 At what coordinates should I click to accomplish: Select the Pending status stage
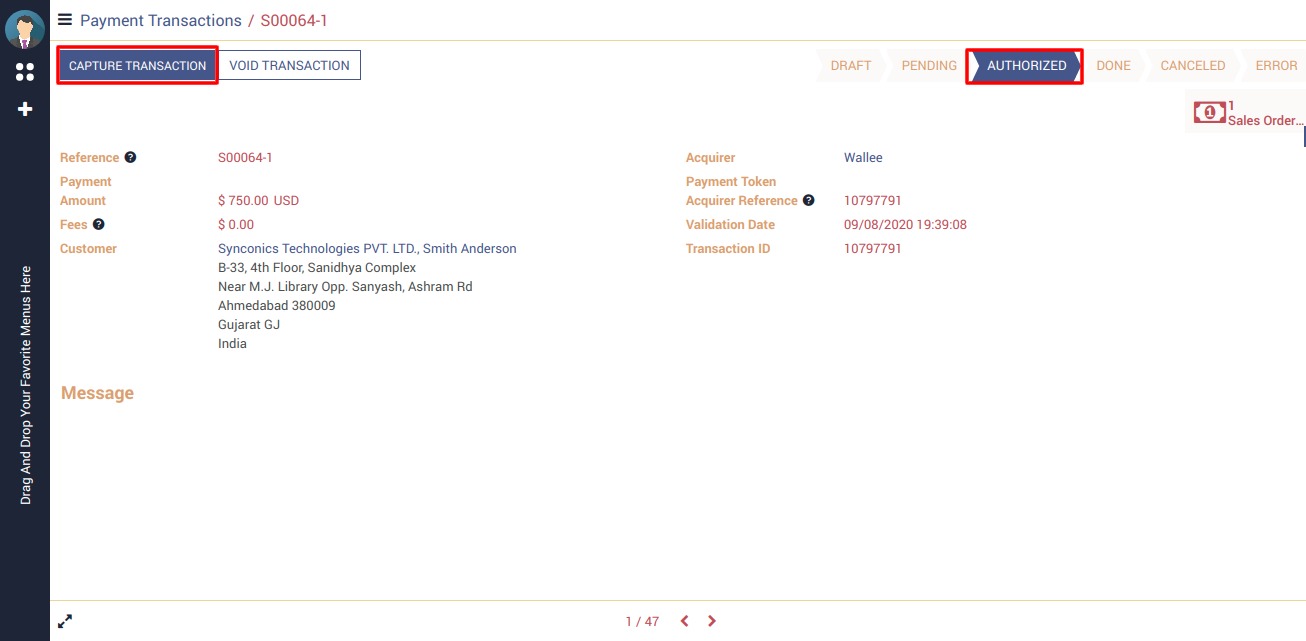(928, 66)
